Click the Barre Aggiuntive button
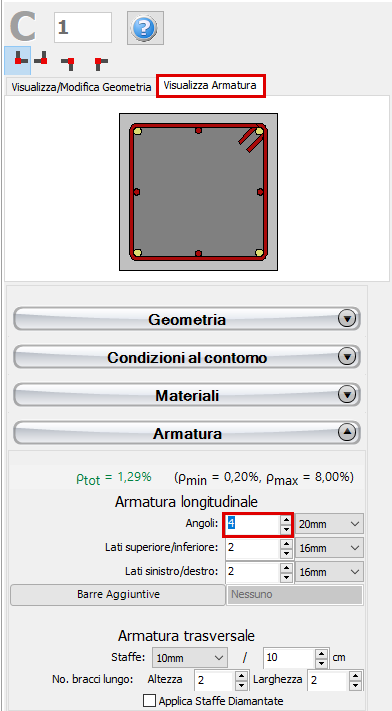 (118, 594)
